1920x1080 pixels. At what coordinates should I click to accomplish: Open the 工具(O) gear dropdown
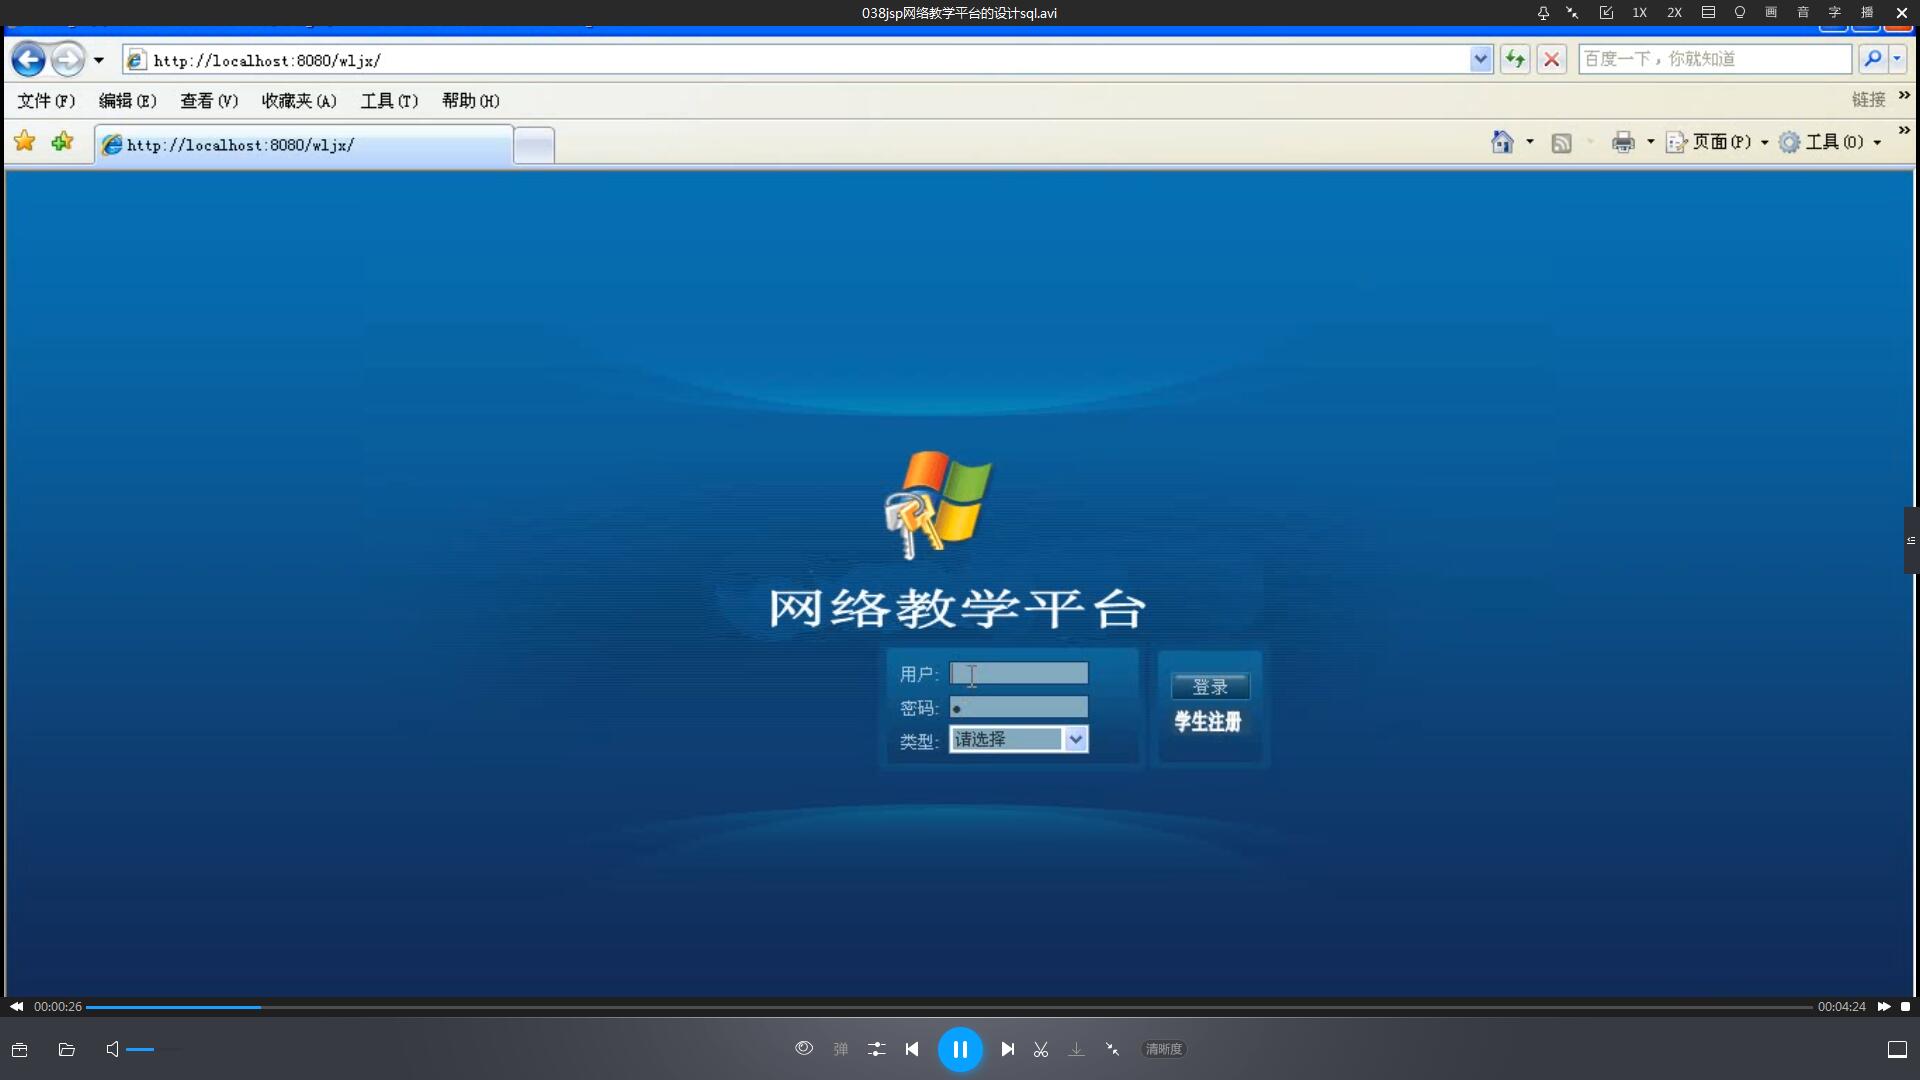point(1830,142)
